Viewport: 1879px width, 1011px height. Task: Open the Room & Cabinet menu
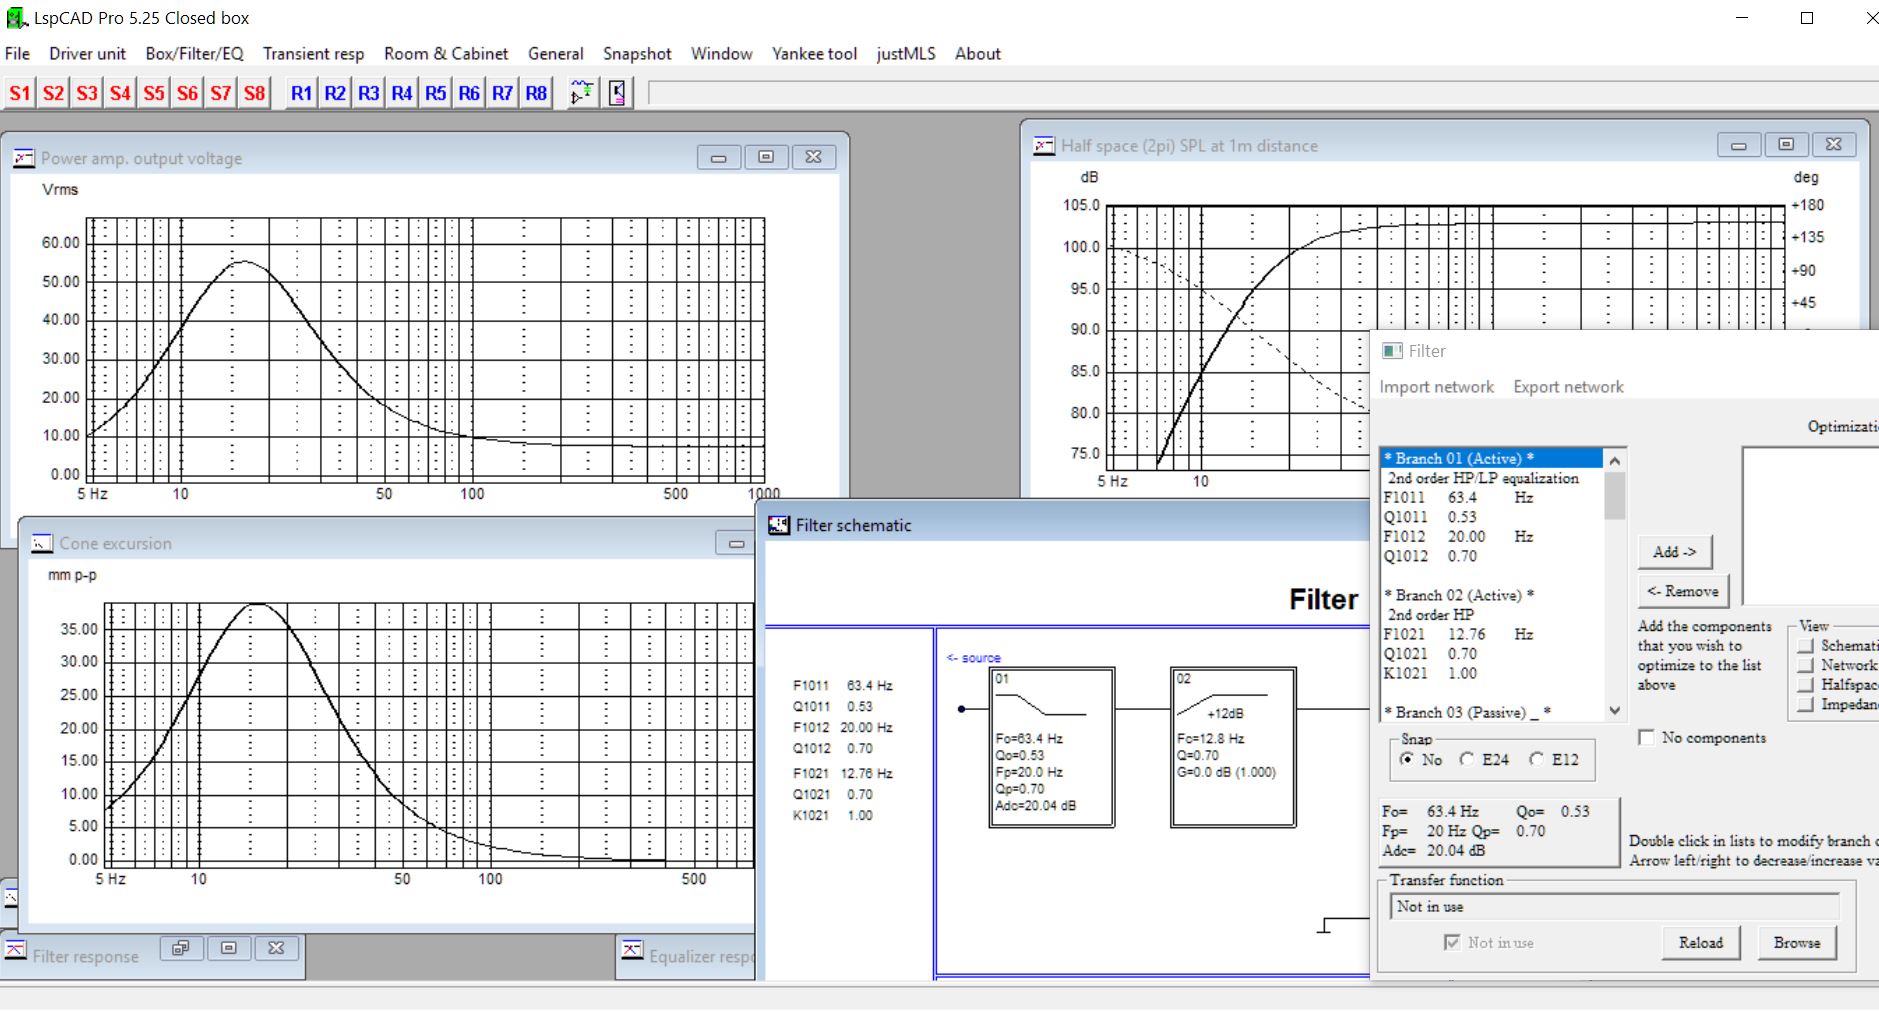[x=446, y=54]
